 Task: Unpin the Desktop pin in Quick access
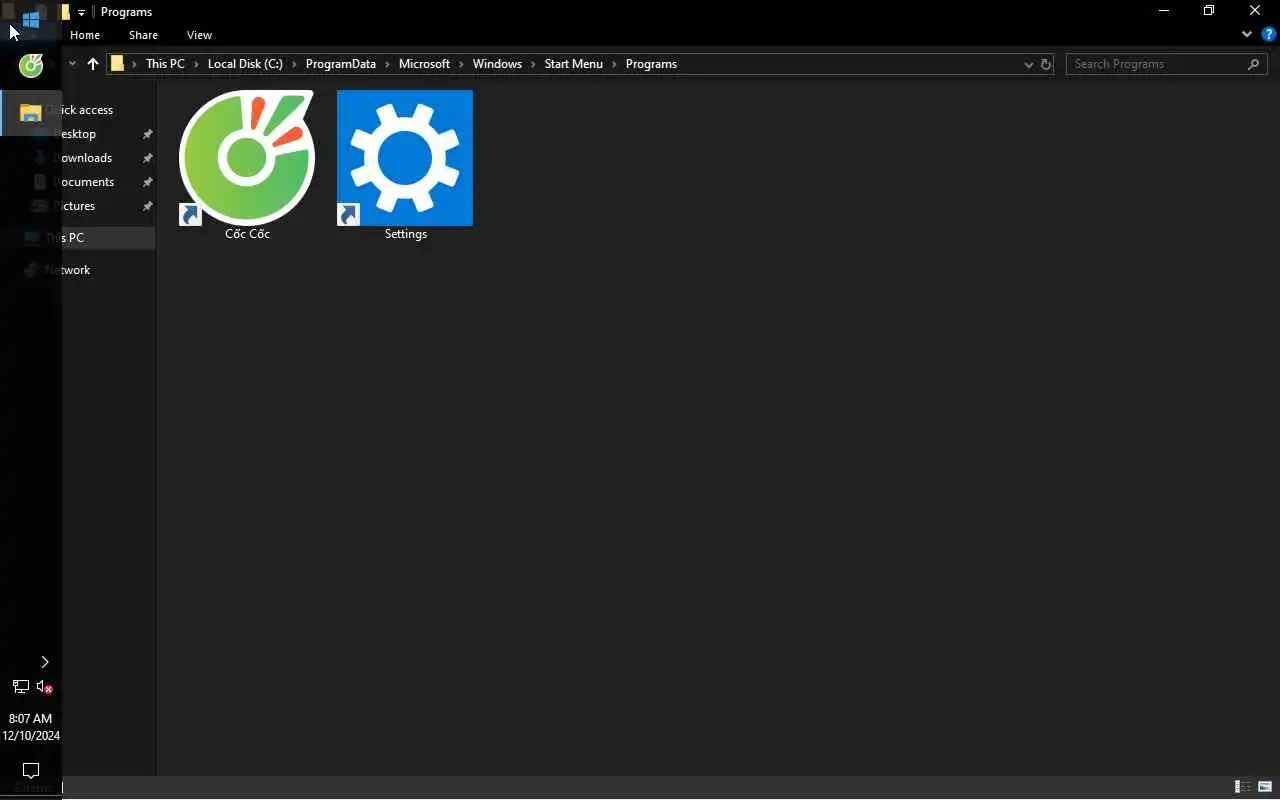[148, 134]
